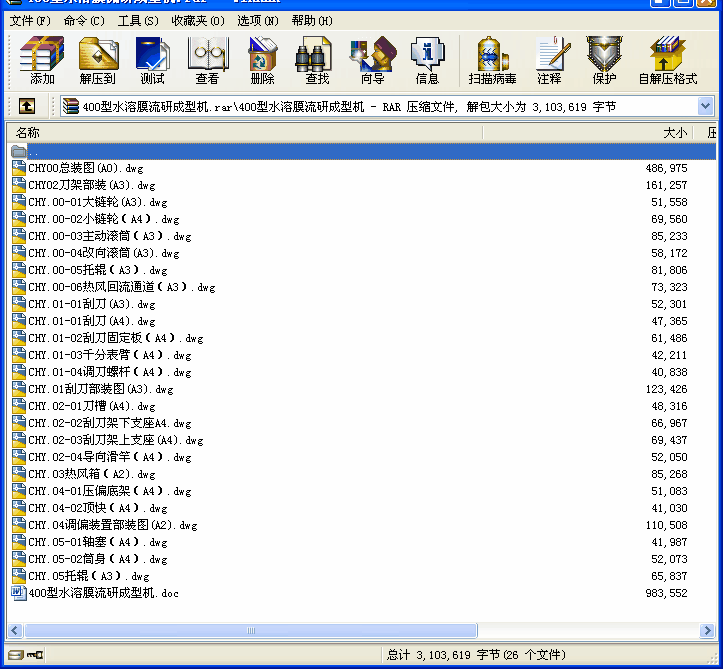This screenshot has width=723, height=669.
Task: Open the 查看 (View) tool
Action: [207, 60]
